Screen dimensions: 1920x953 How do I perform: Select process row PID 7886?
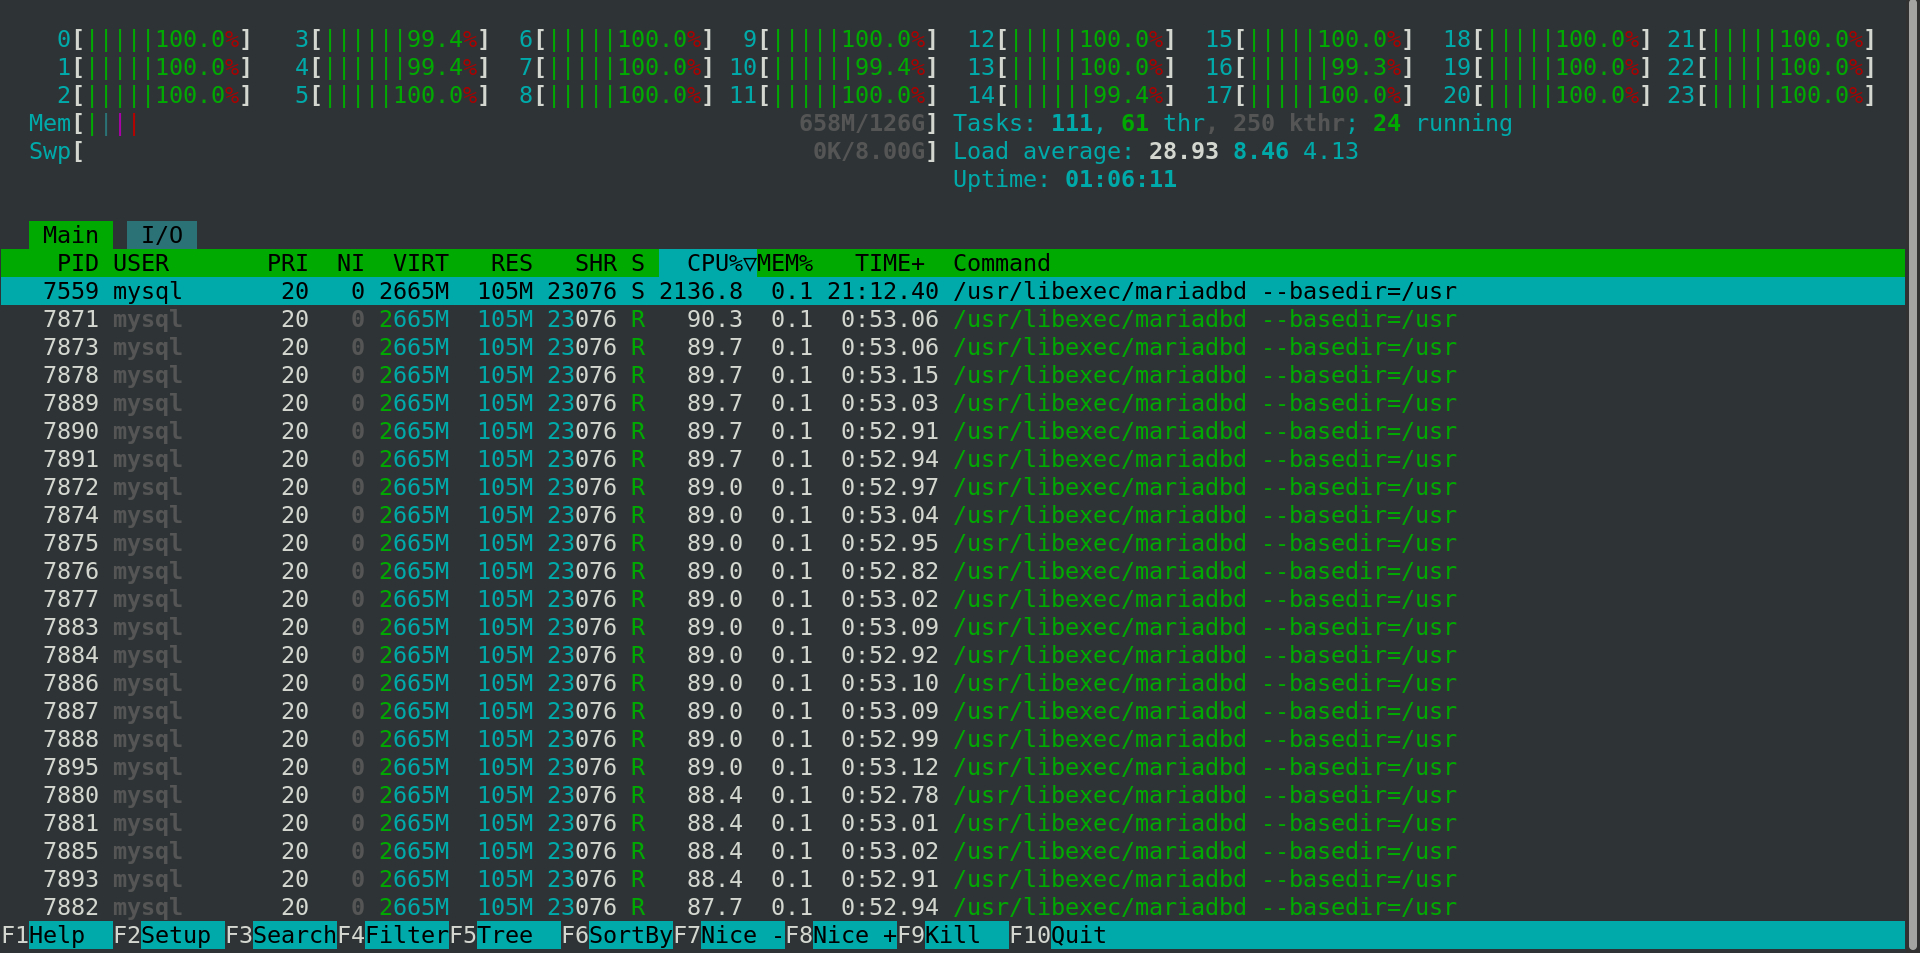953,683
